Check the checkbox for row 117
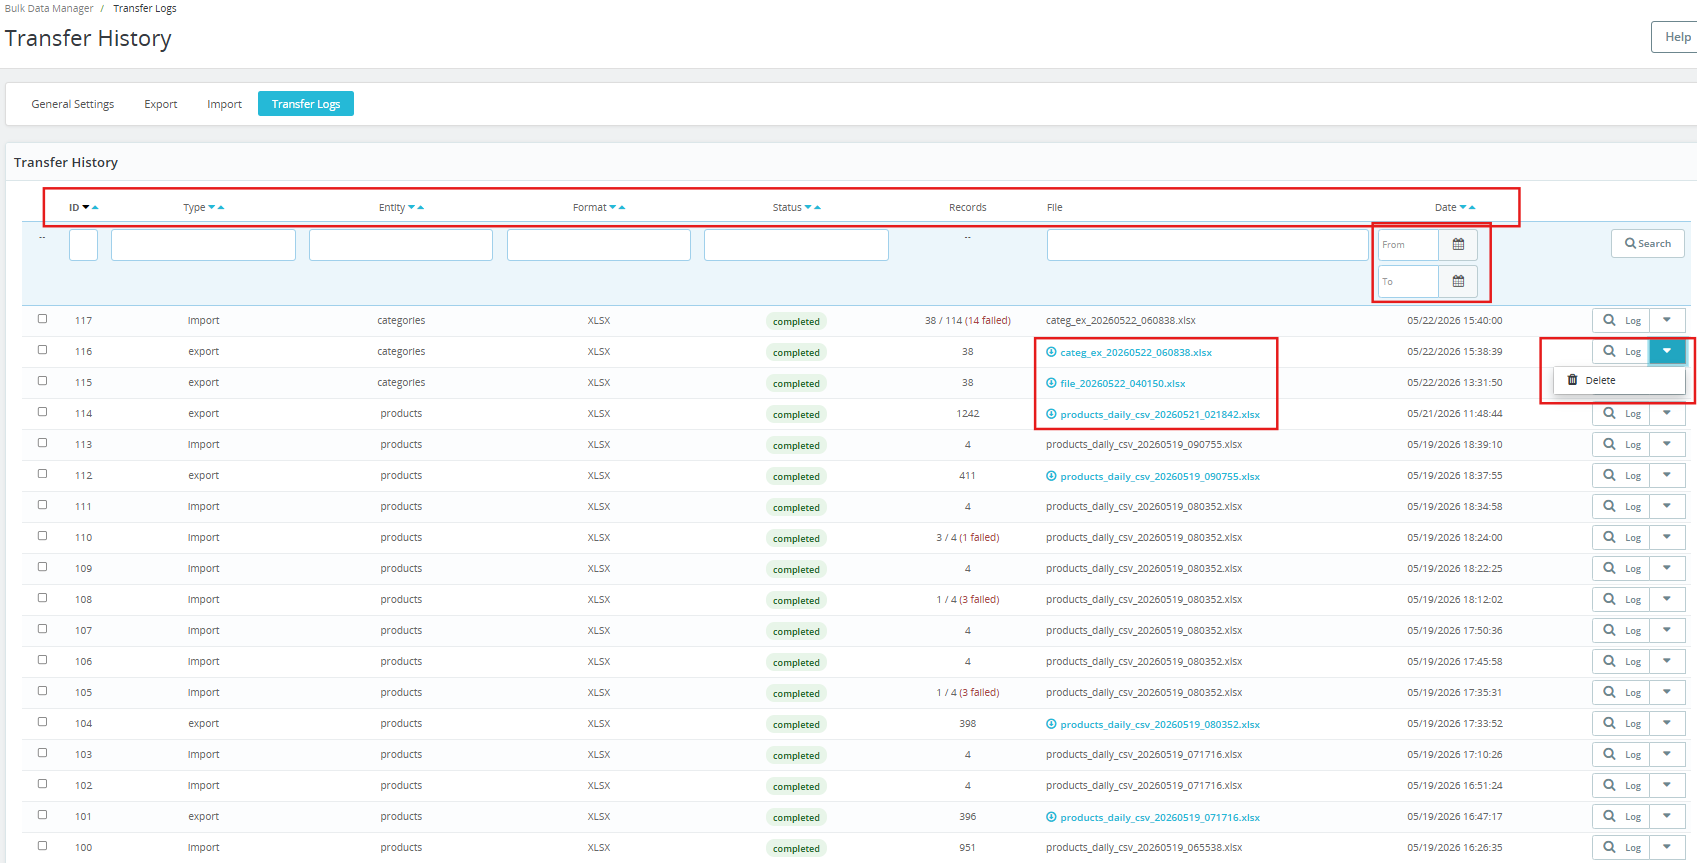This screenshot has width=1697, height=863. click(42, 319)
